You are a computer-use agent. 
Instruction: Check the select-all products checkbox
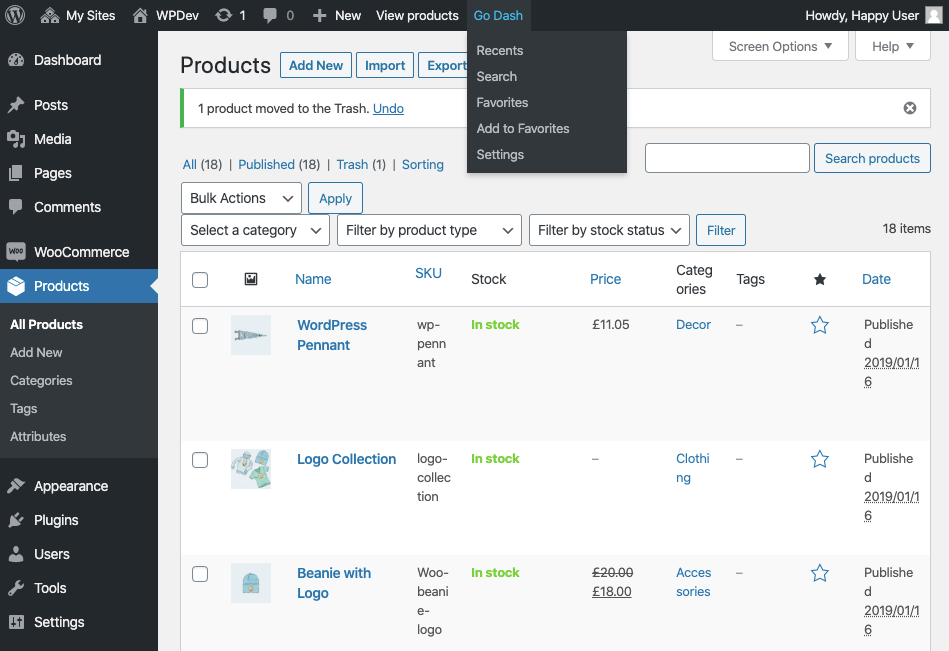200,280
